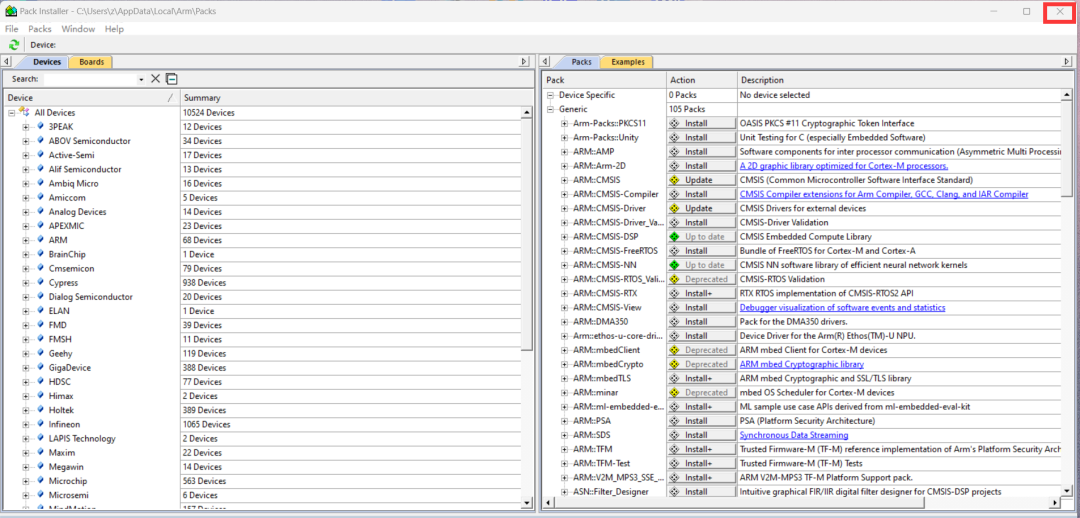Click the green refresh packs icon
This screenshot has height=518, width=1080.
coord(14,45)
